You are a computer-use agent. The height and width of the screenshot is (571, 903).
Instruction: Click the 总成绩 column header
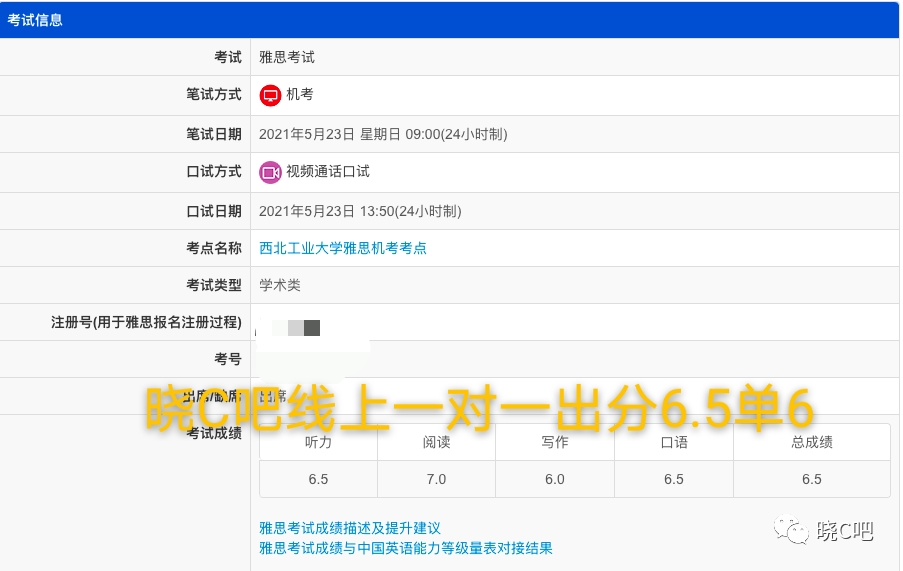tap(812, 442)
